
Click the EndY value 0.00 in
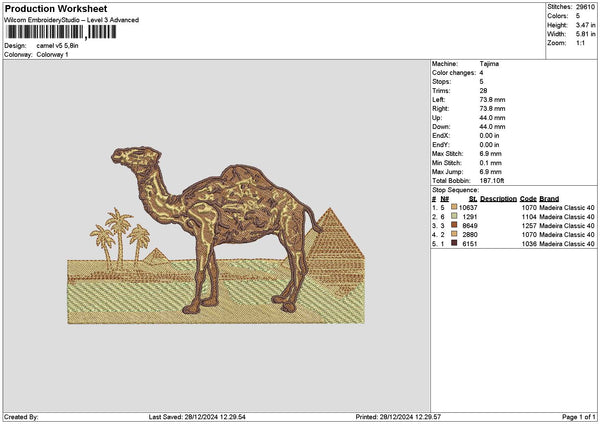489,145
